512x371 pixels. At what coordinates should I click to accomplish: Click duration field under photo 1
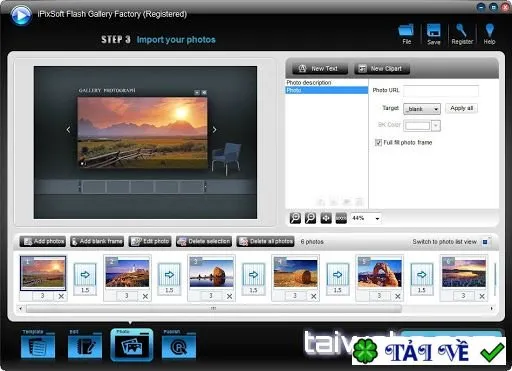43,296
